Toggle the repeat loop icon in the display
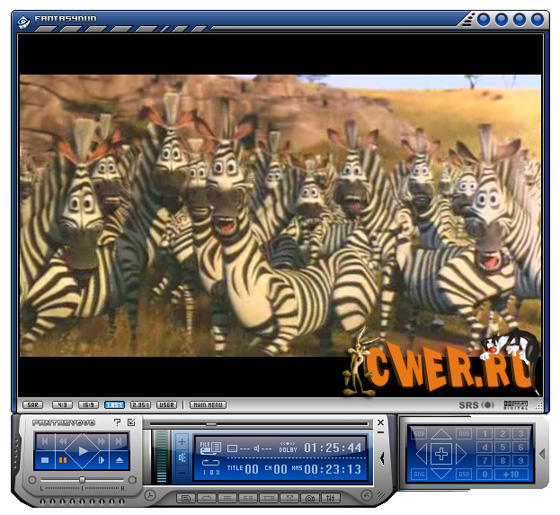 (x=211, y=463)
